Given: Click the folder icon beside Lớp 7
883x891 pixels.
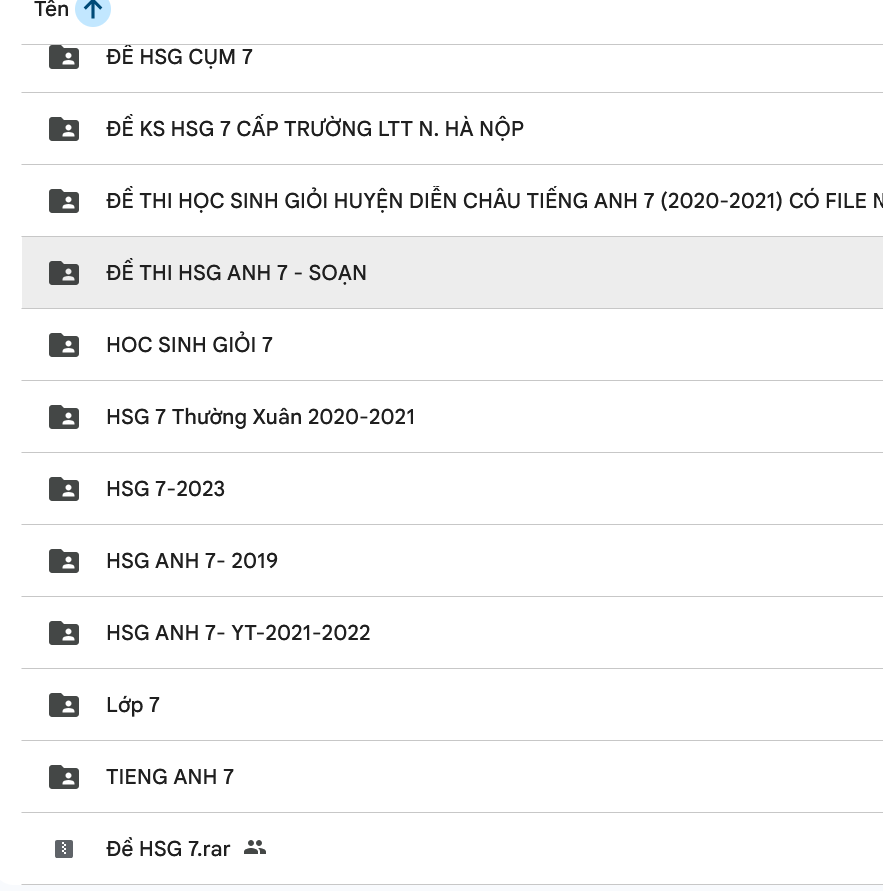Looking at the screenshot, I should pos(64,705).
